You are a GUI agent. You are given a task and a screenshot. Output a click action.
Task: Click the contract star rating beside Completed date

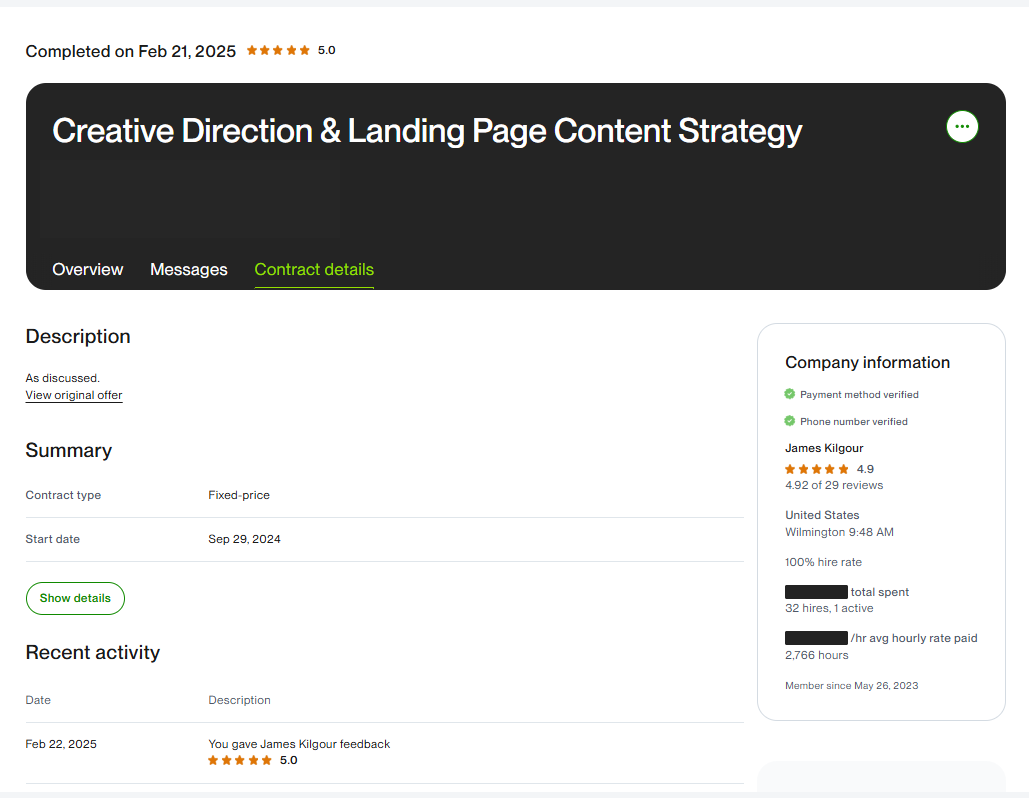point(278,51)
